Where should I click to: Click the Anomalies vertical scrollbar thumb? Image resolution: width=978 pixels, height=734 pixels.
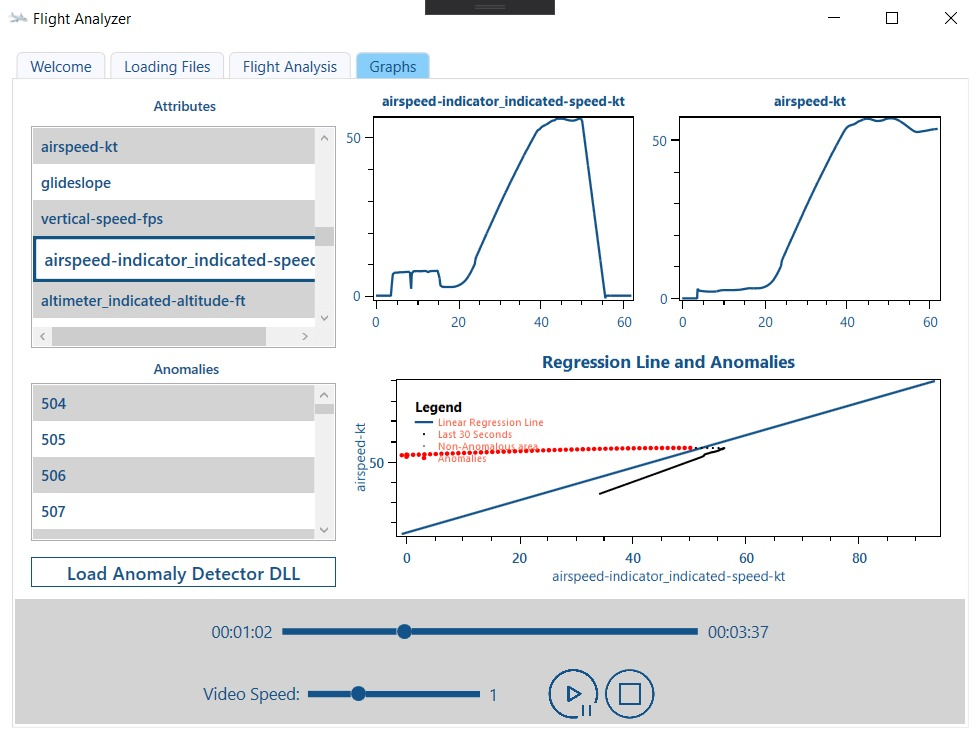point(324,409)
